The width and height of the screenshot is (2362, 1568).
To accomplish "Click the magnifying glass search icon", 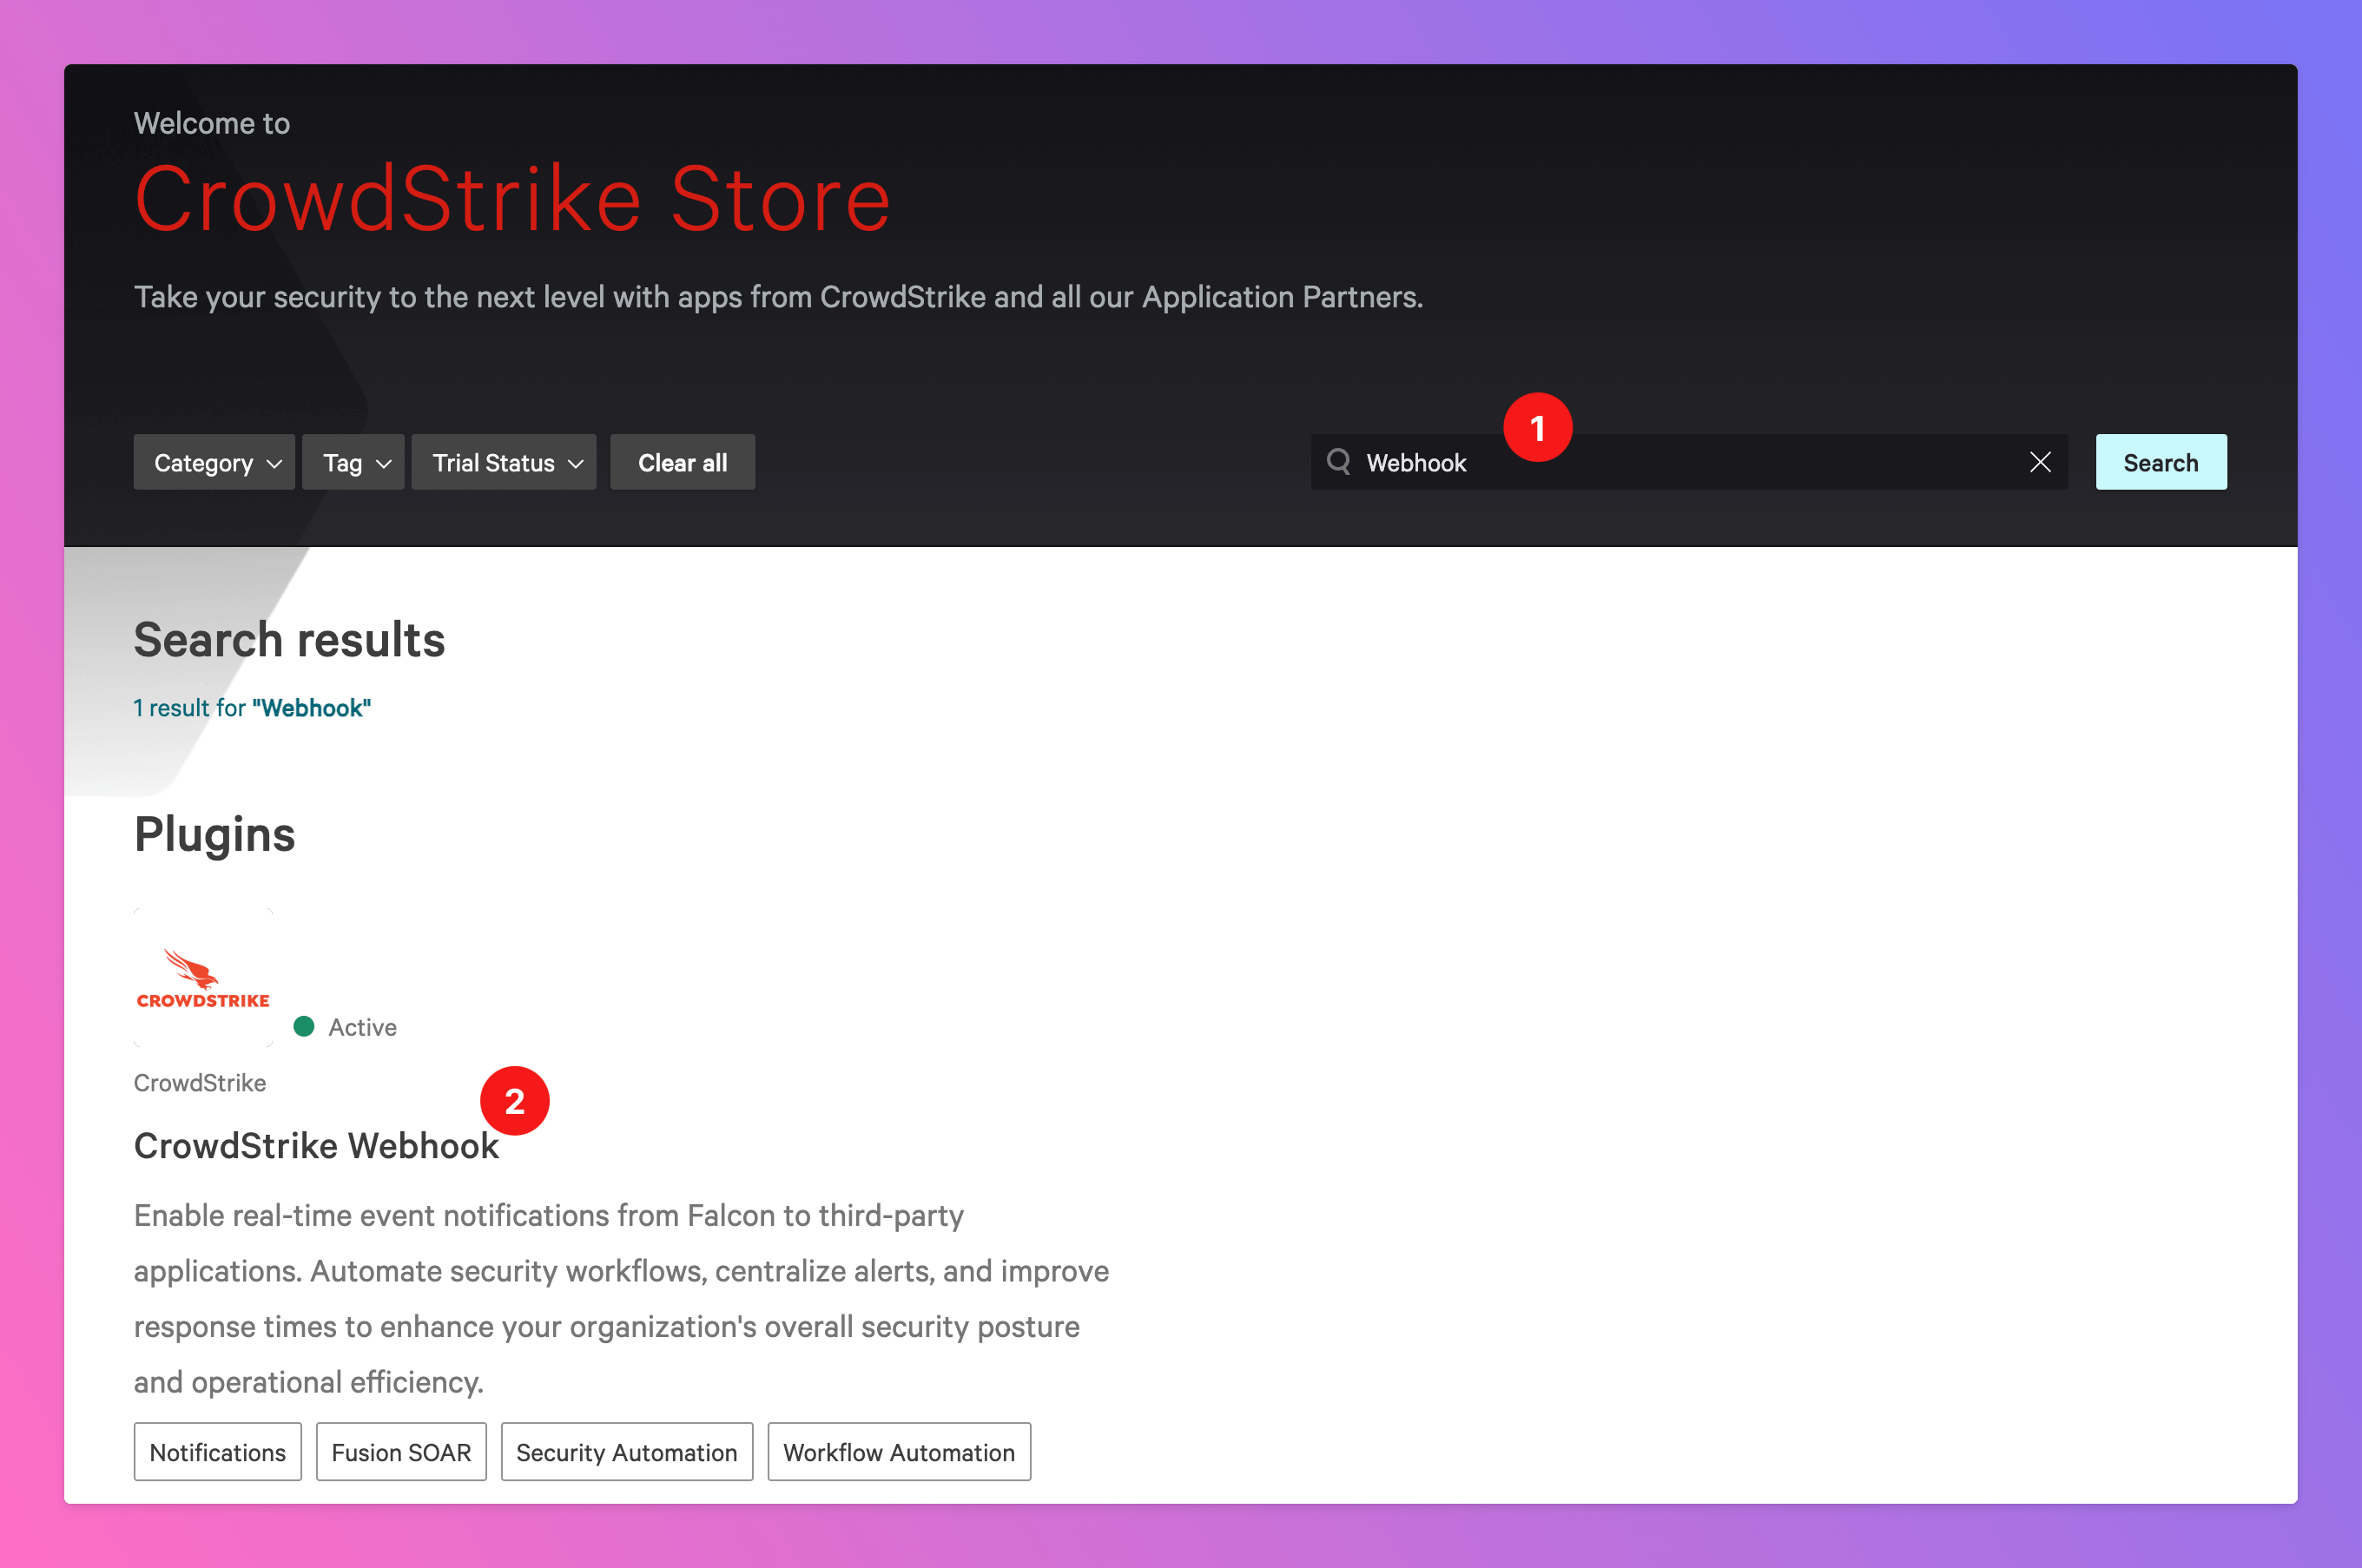I will [1338, 461].
